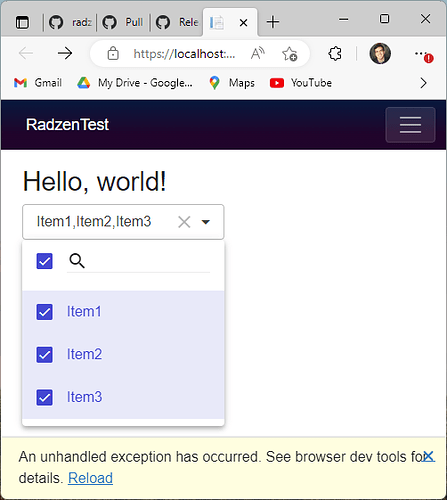
Task: Uncheck the Item1 checkbox
Action: click(44, 312)
